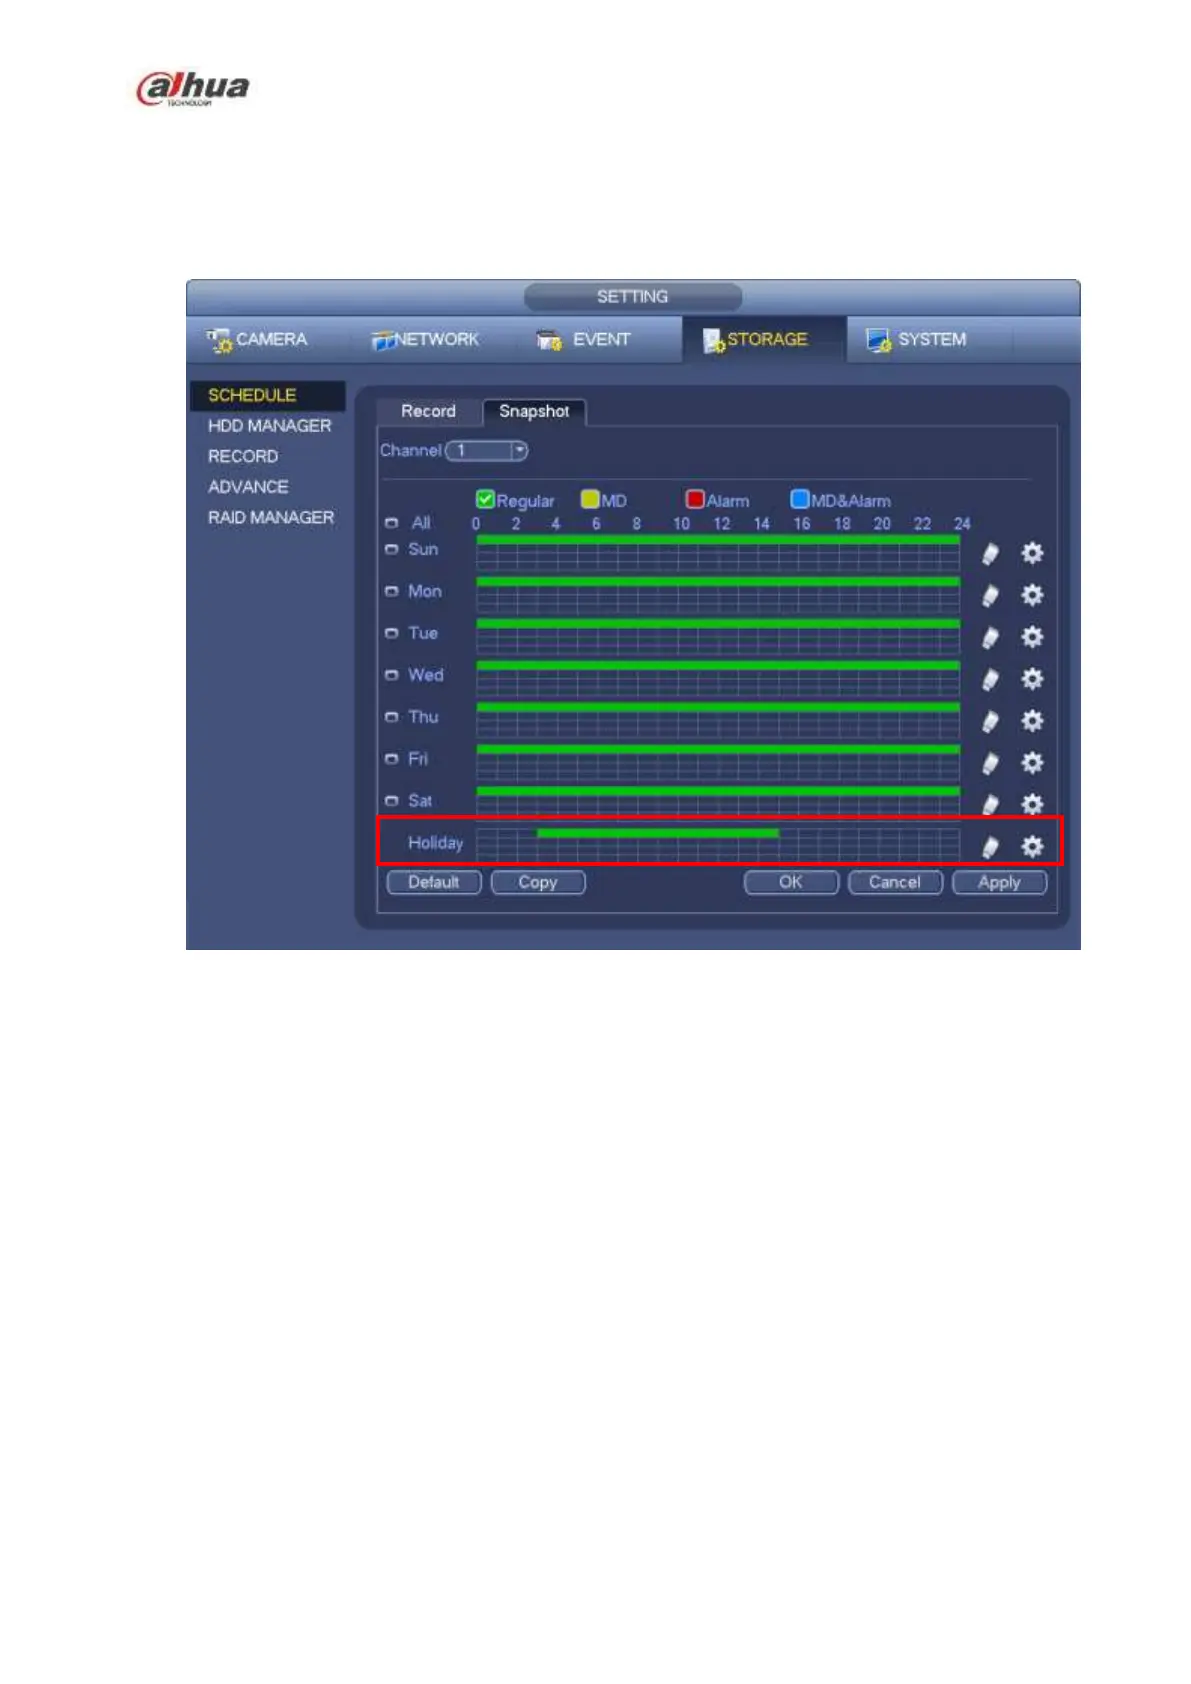Open the gear settings for Sun
1191x1684 pixels.
tap(1032, 553)
